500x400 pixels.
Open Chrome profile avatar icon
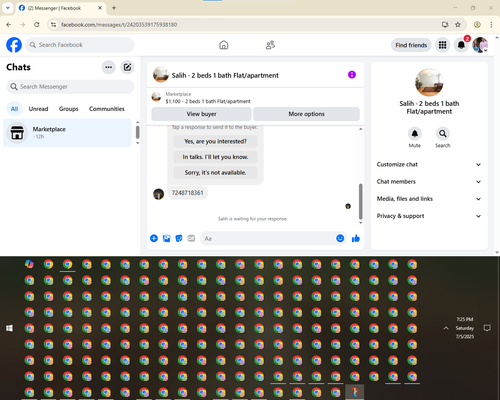pyautogui.click(x=477, y=25)
